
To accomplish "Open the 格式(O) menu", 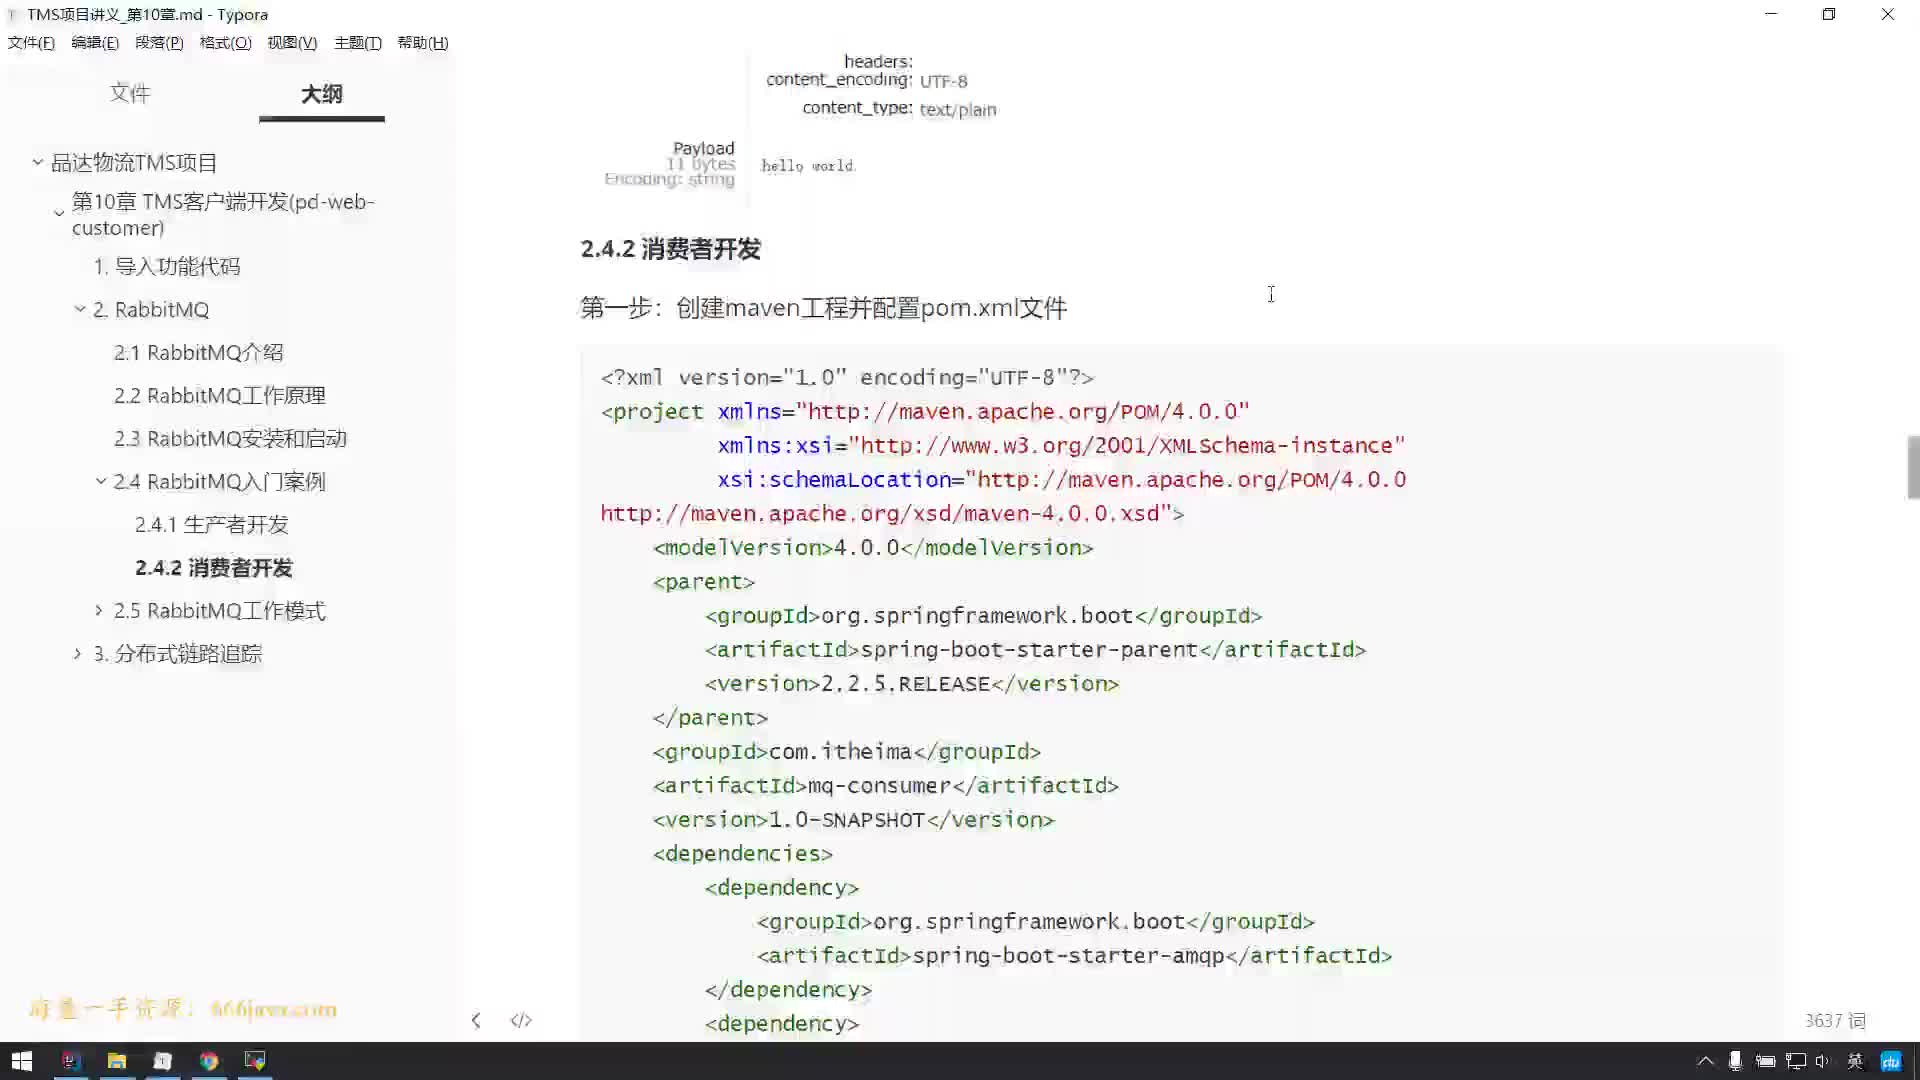I will pyautogui.click(x=225, y=43).
